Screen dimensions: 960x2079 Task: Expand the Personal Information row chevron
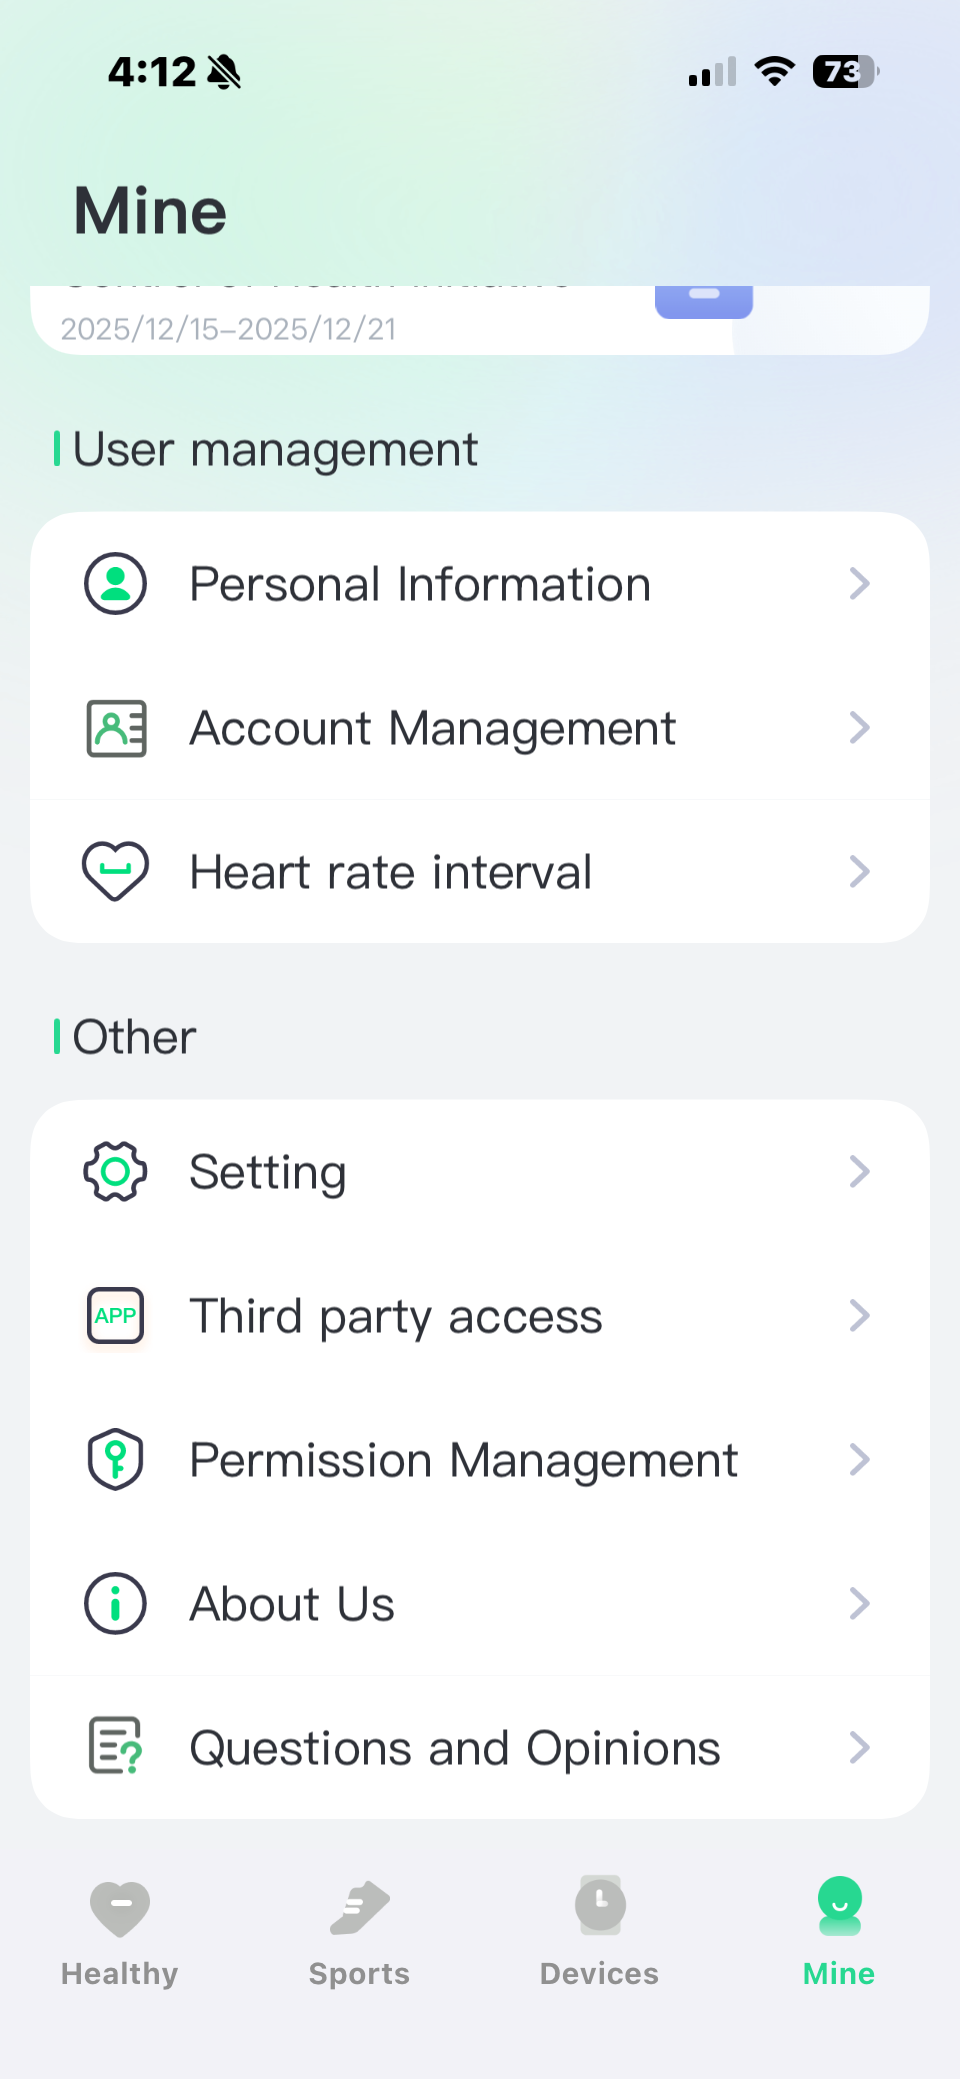[x=859, y=583]
